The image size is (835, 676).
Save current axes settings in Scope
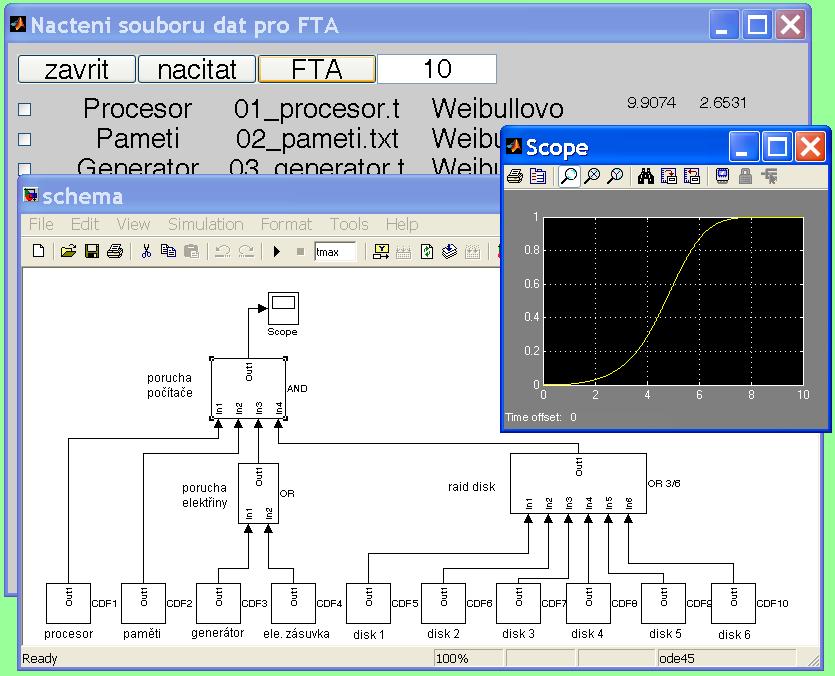pos(668,176)
